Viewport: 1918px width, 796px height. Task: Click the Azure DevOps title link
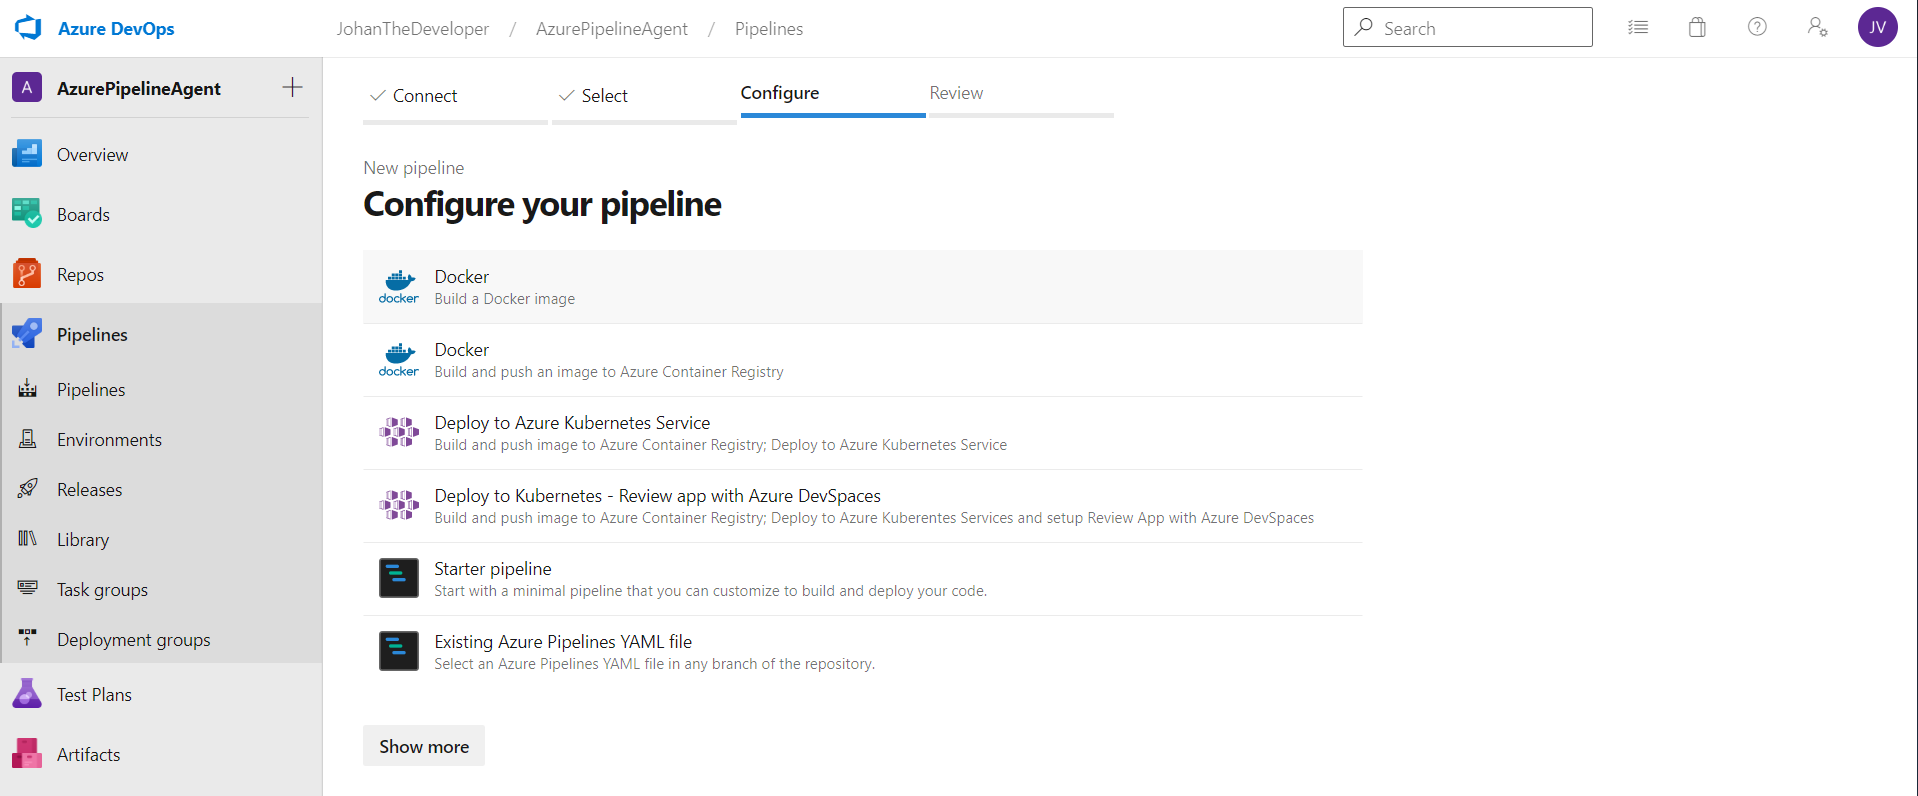click(x=116, y=29)
